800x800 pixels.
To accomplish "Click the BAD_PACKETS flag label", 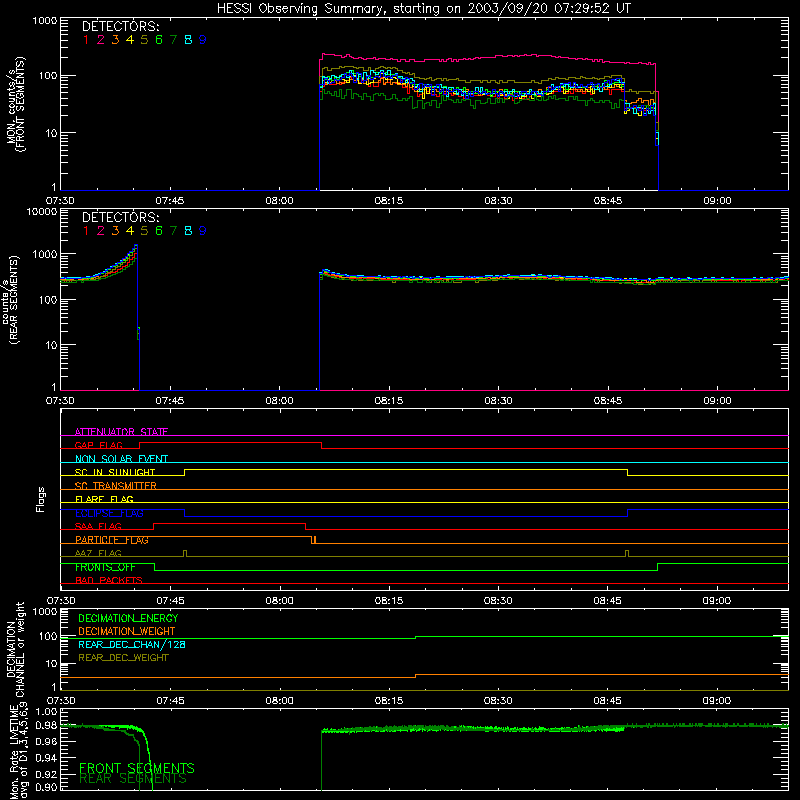I will pyautogui.click(x=109, y=580).
